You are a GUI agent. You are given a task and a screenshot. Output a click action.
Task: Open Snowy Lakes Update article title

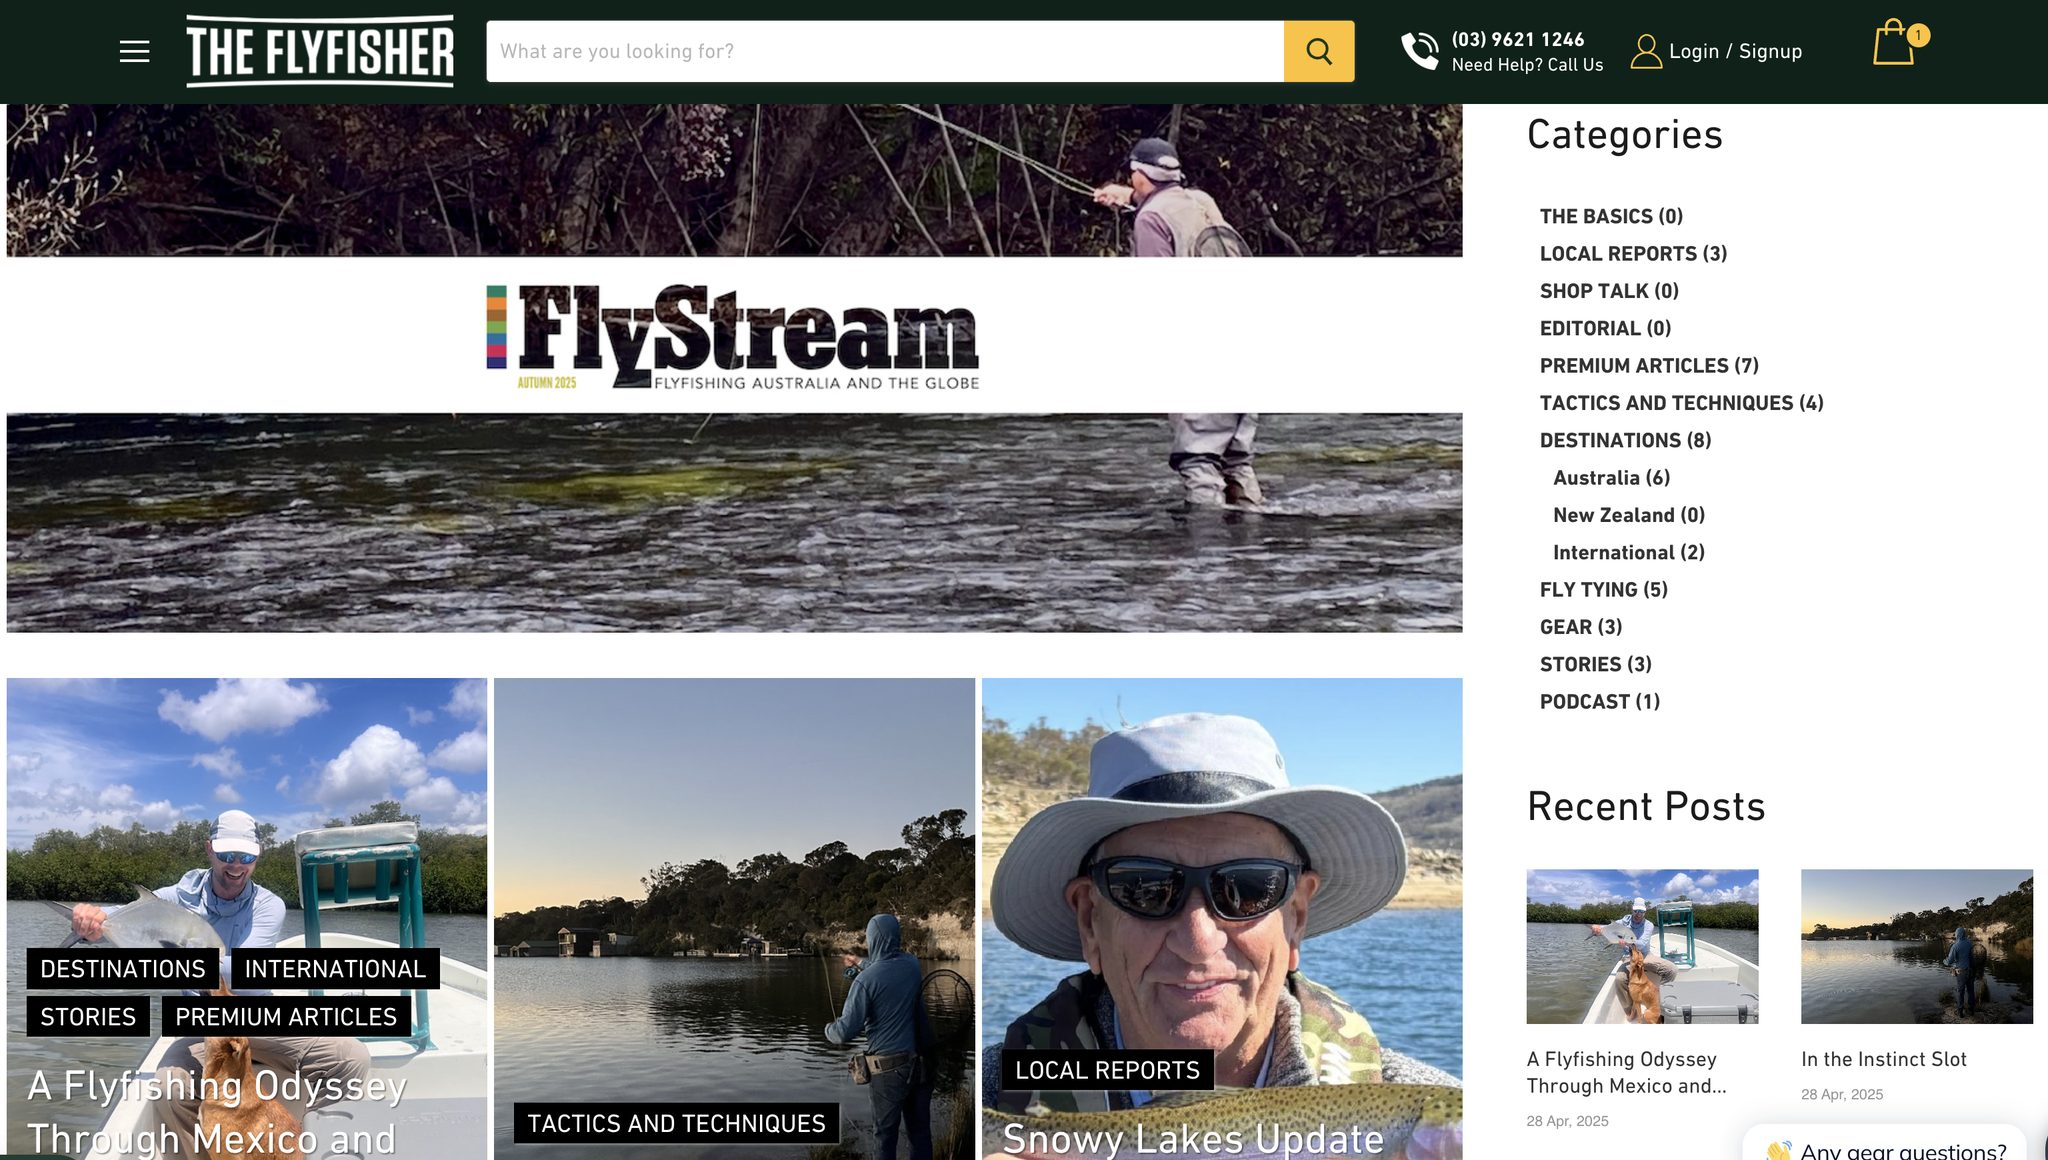(x=1193, y=1139)
